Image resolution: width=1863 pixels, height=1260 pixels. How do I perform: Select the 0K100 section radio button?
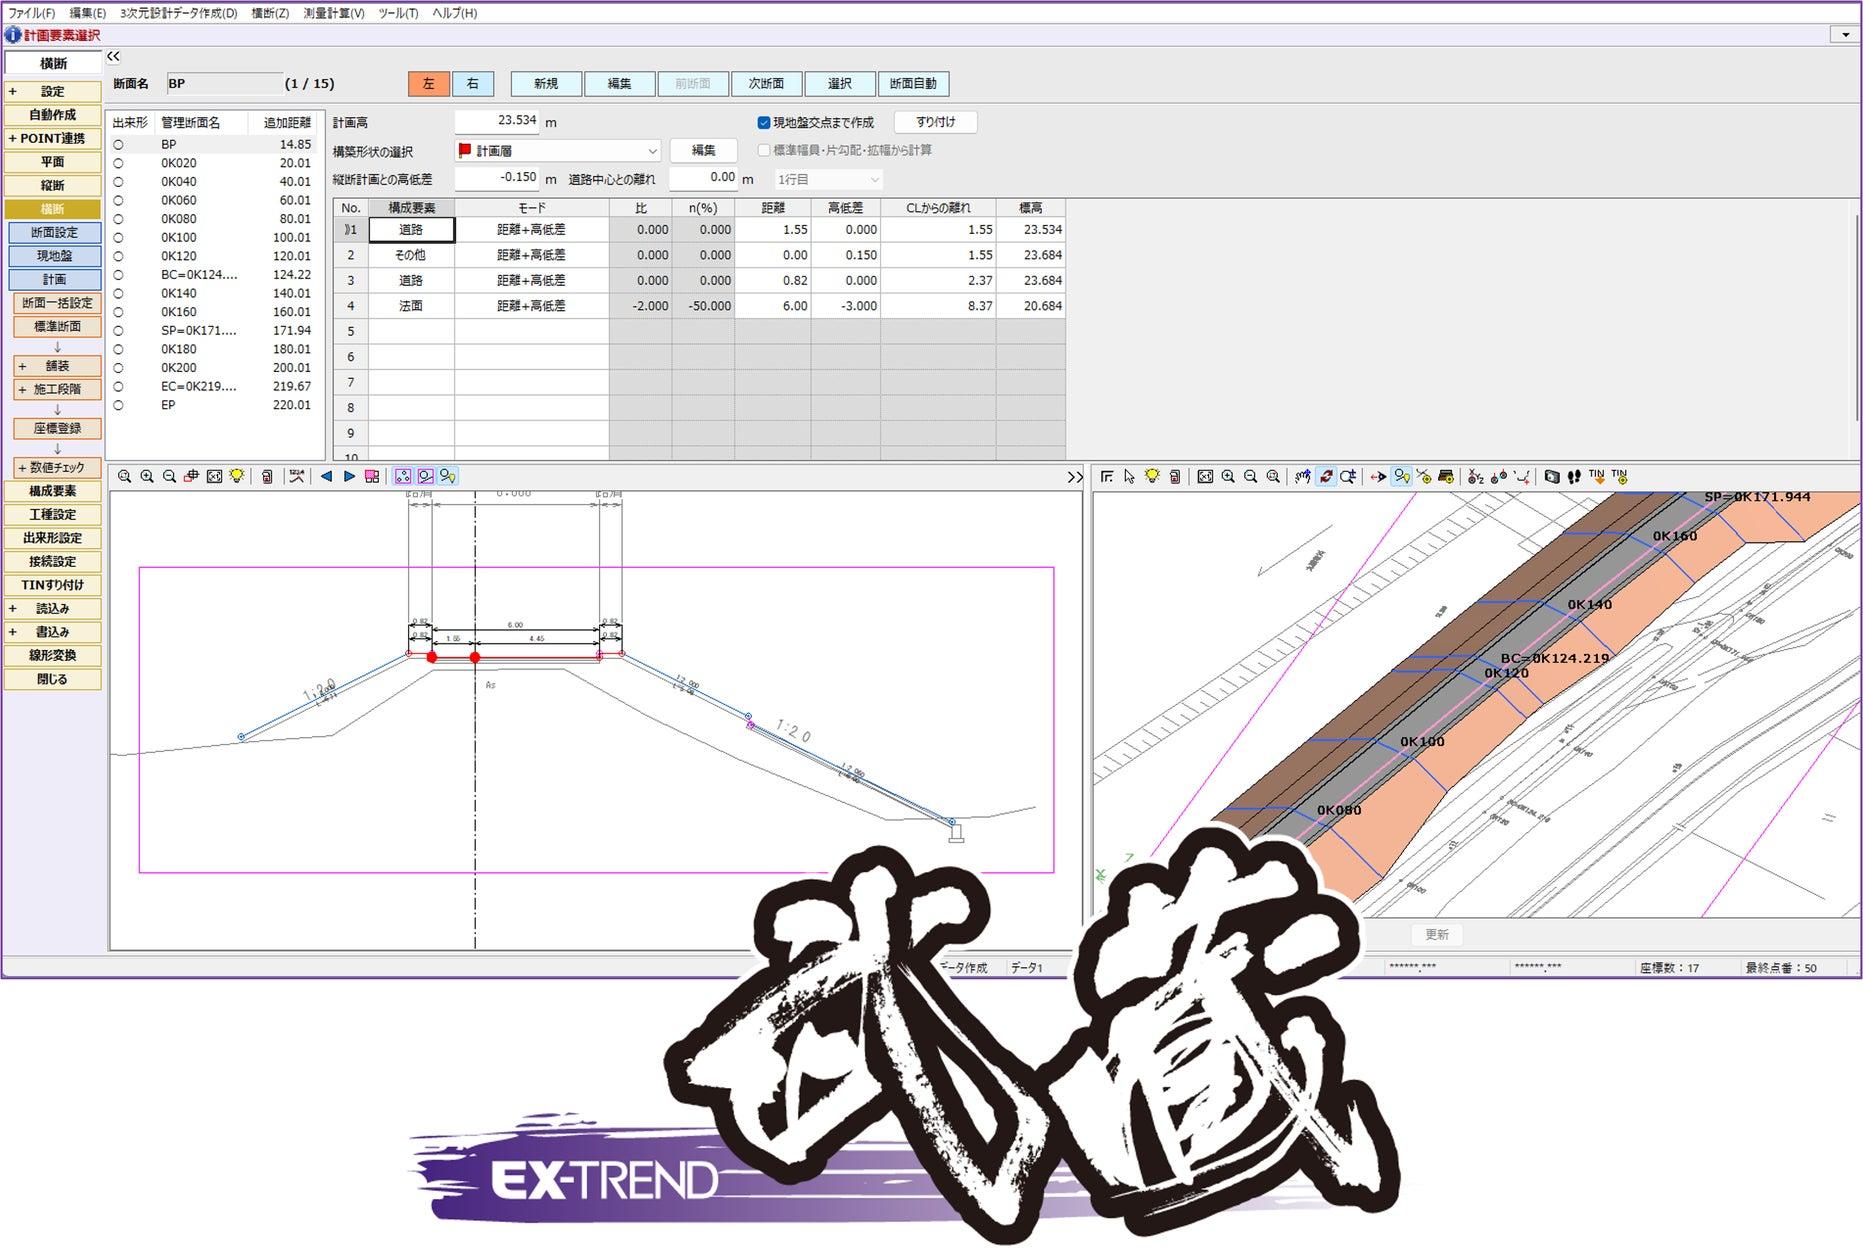point(119,238)
